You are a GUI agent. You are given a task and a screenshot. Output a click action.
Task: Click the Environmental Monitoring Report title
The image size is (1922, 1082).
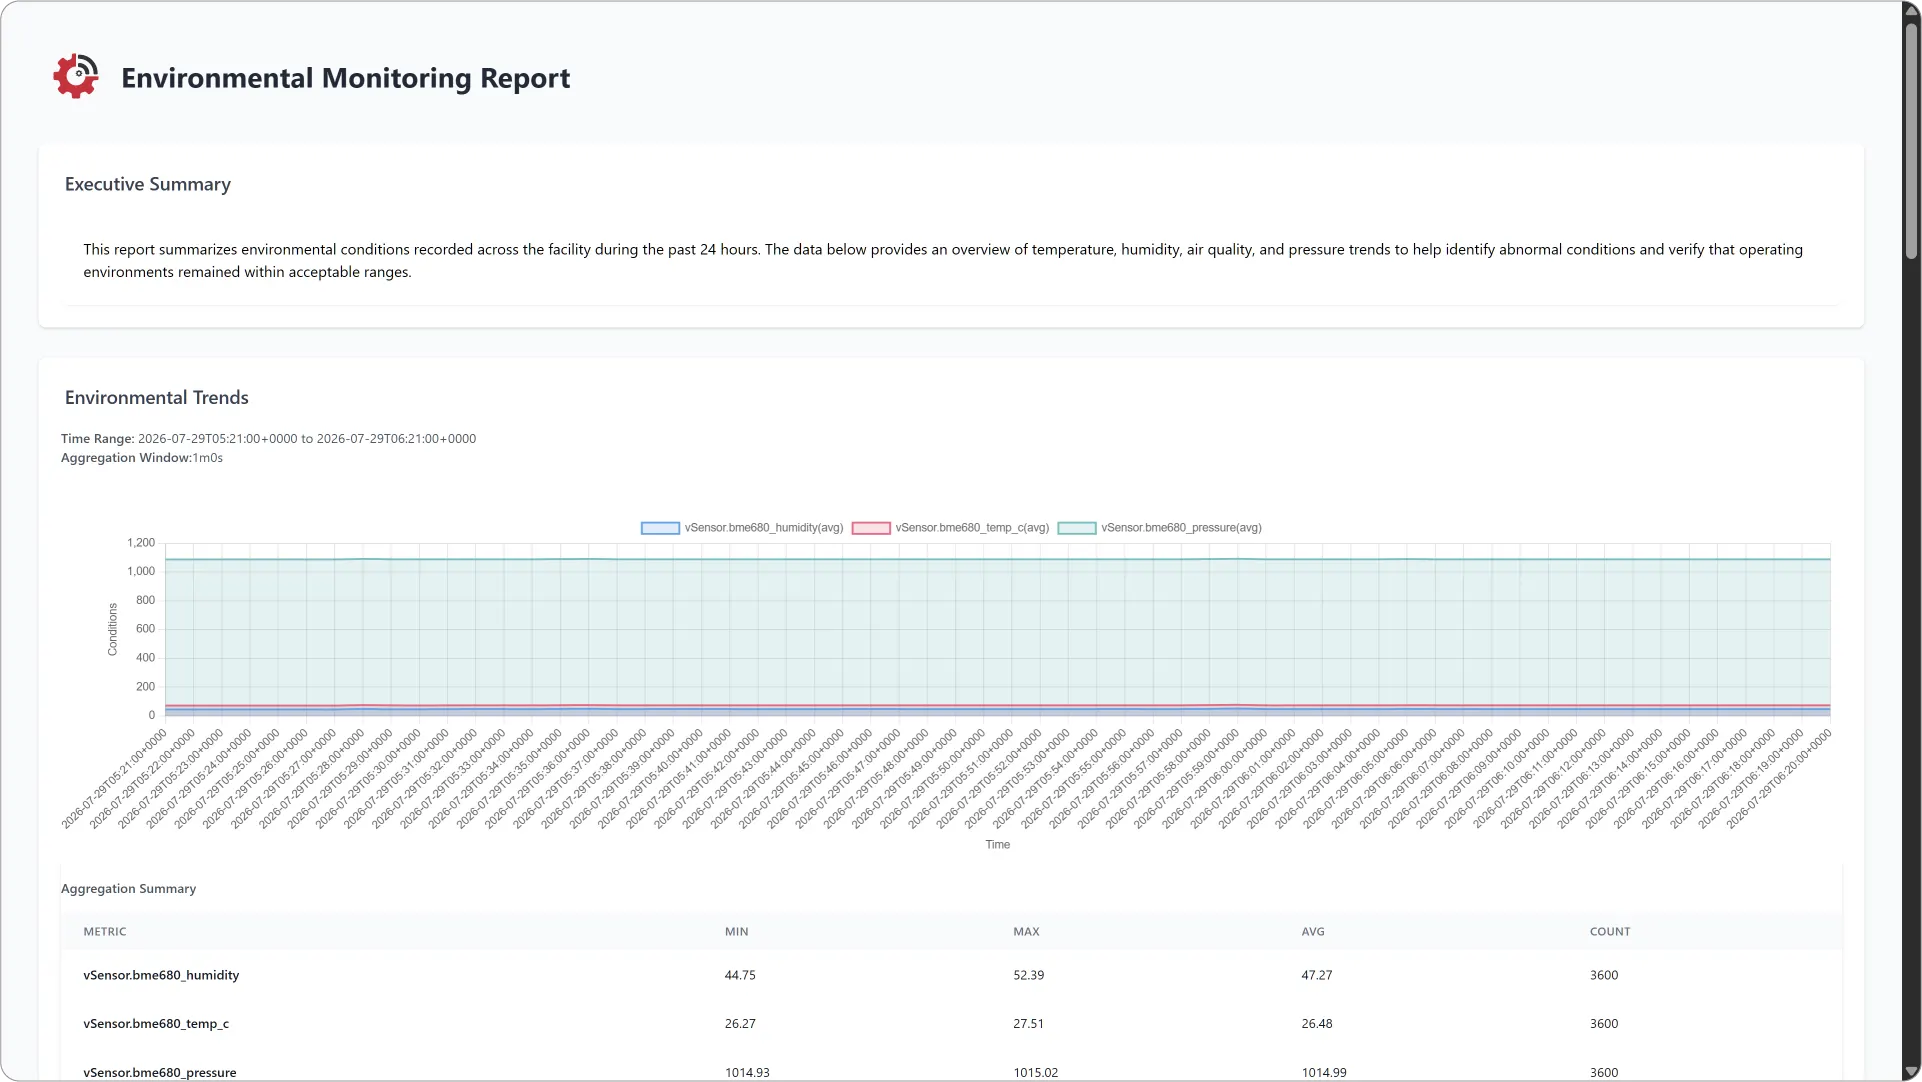[x=346, y=78]
